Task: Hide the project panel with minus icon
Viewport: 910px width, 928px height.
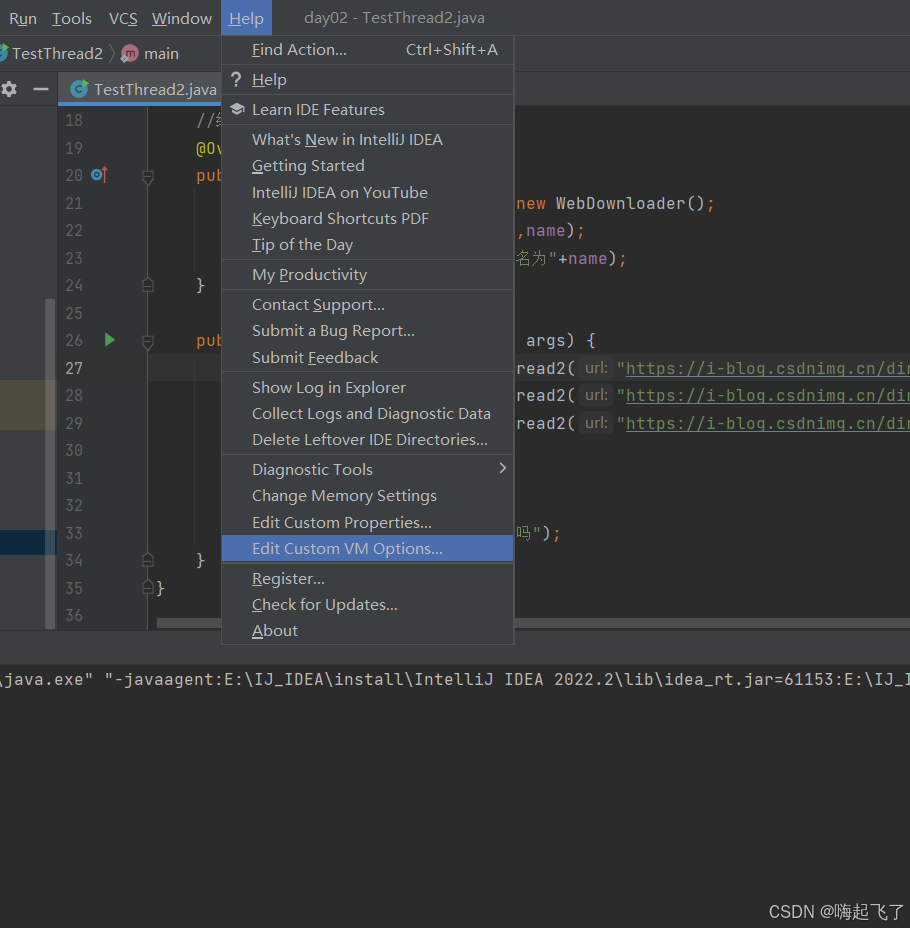Action: (41, 89)
